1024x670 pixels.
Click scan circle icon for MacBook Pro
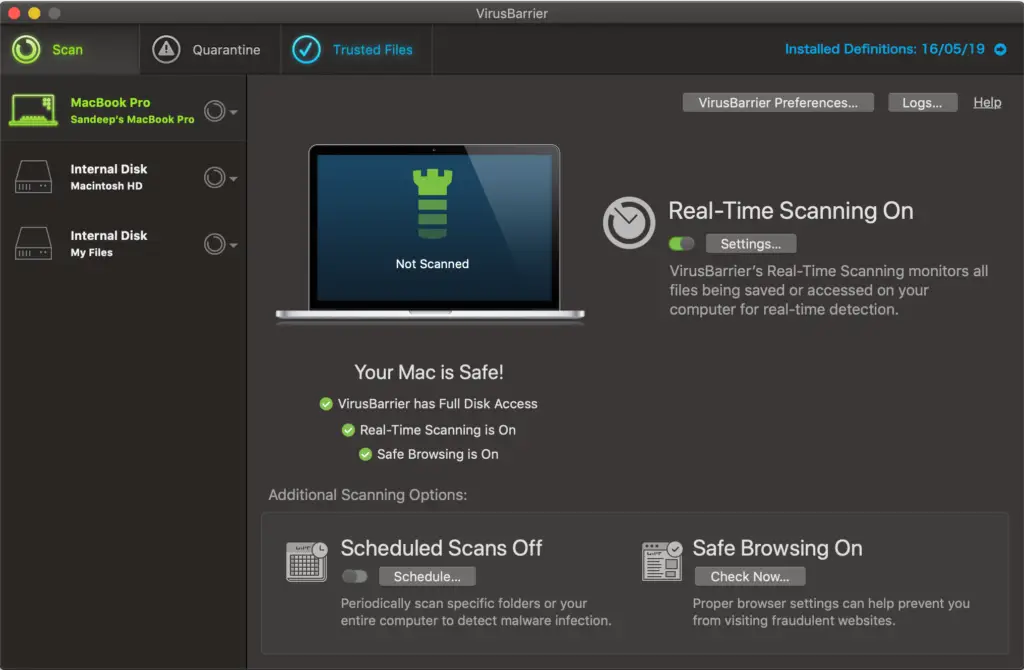(214, 111)
